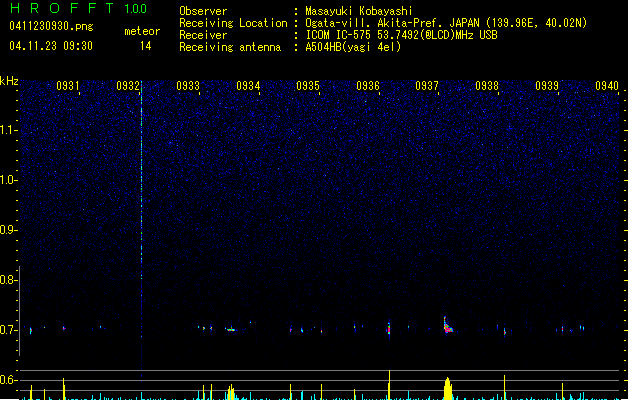The width and height of the screenshot is (629, 400).
Task: Click the kHz axis unit label
Action: 9,81
